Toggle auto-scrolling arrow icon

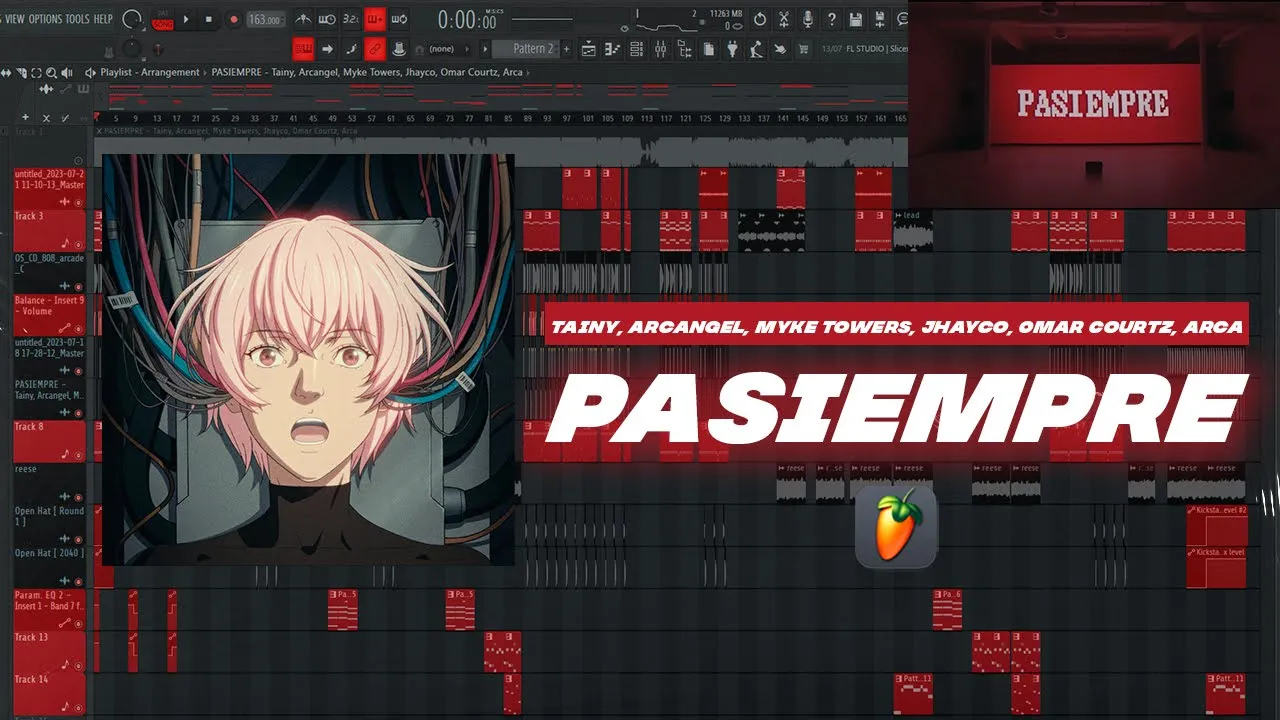click(328, 48)
